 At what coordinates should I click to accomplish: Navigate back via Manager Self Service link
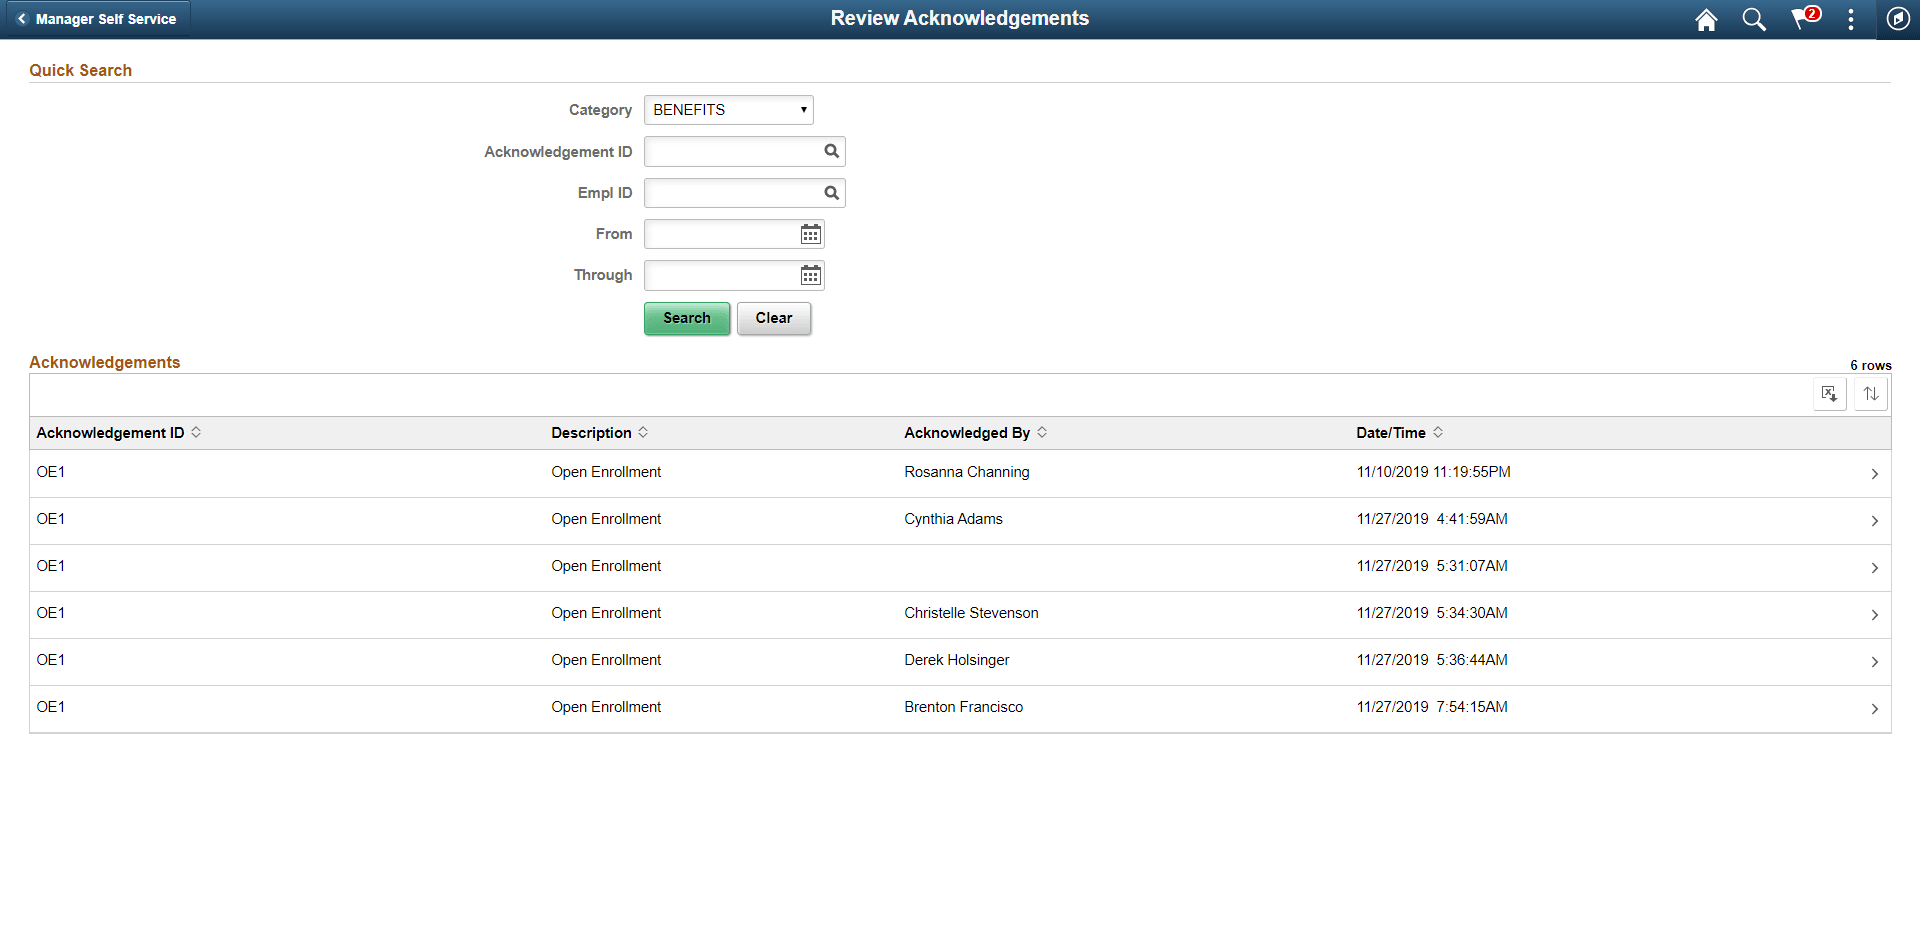97,18
